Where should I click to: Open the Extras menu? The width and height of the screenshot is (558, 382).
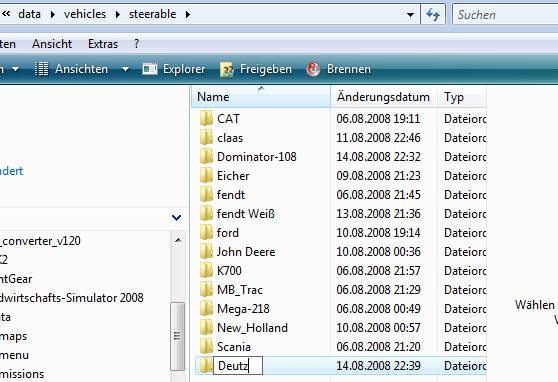[x=103, y=44]
